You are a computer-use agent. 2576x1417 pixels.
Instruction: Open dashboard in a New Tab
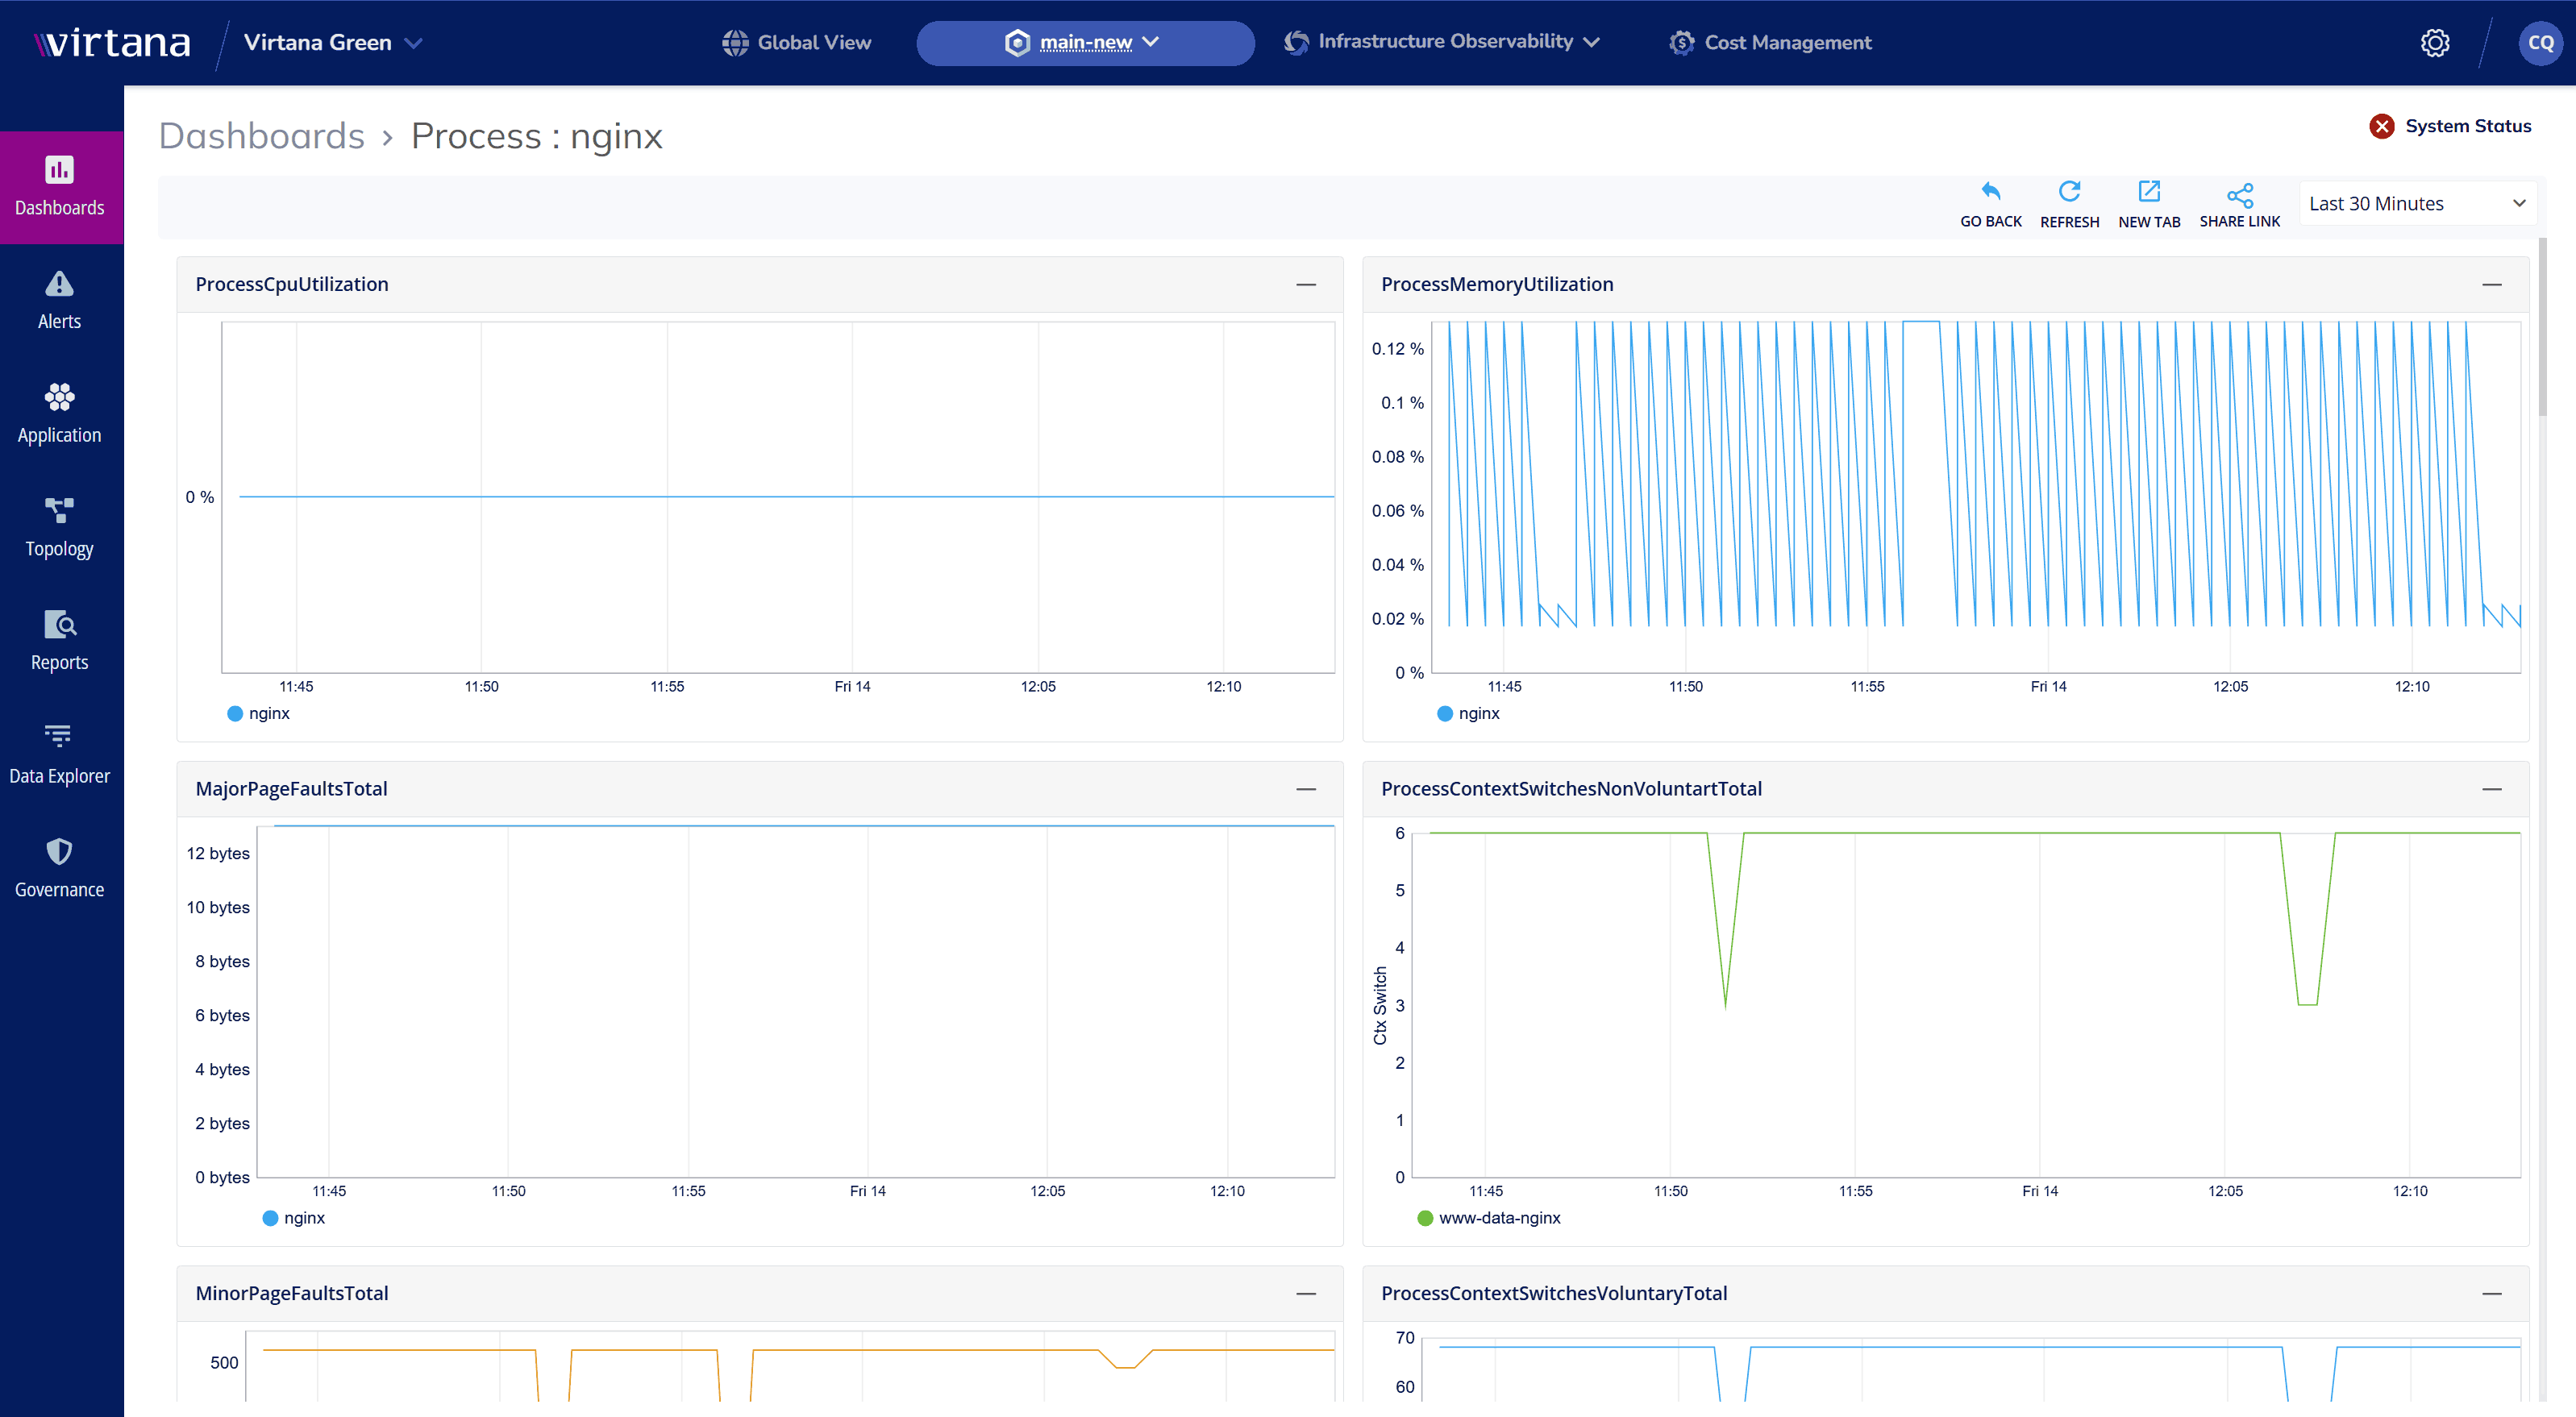(x=2149, y=205)
